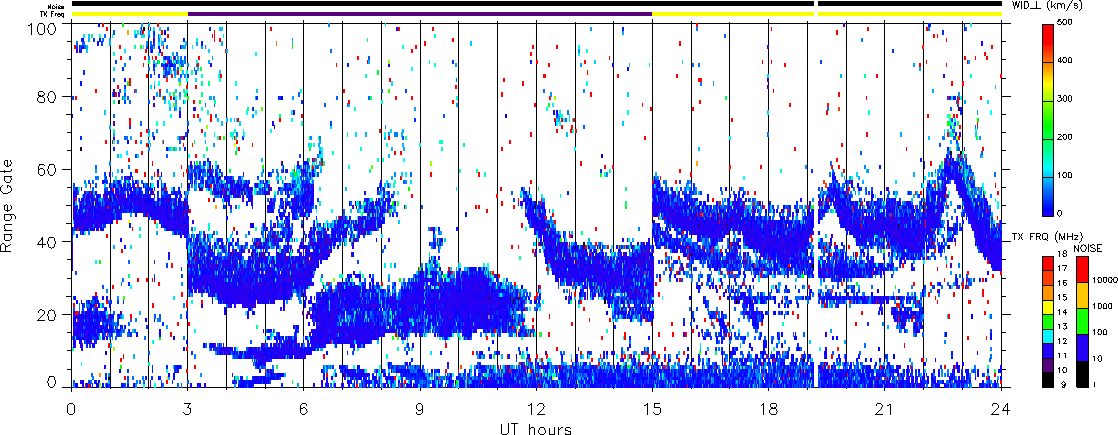The width and height of the screenshot is (1118, 435).
Task: Click the 'UT hours' x-axis title
Action: coord(535,429)
